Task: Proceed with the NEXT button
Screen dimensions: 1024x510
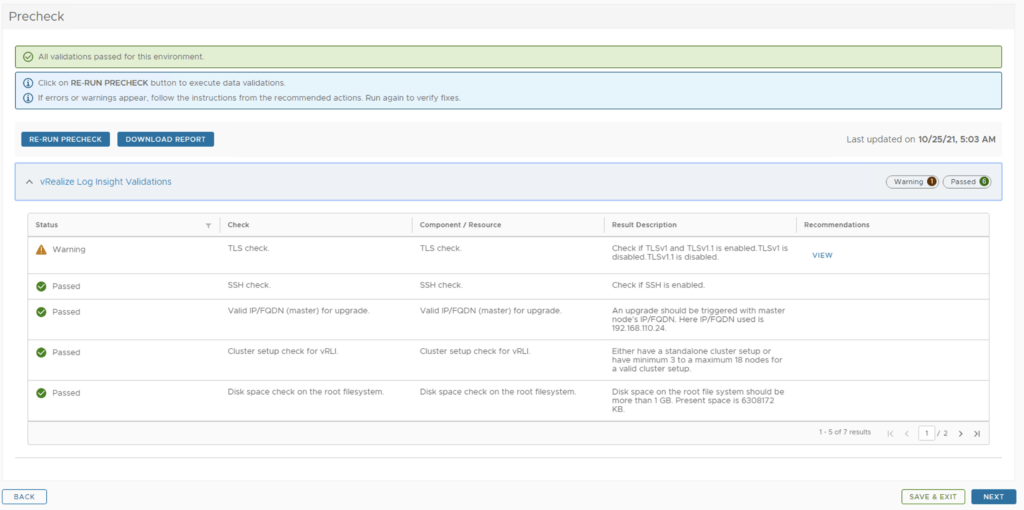Action: click(x=993, y=496)
